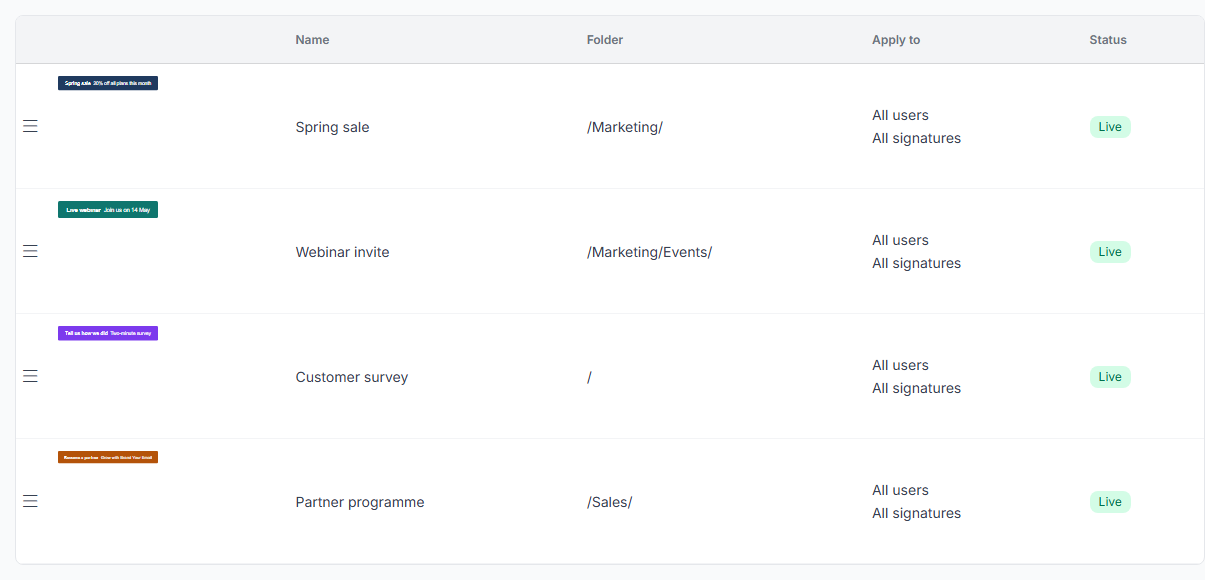
Task: Select the Customer survey name
Action: [352, 377]
